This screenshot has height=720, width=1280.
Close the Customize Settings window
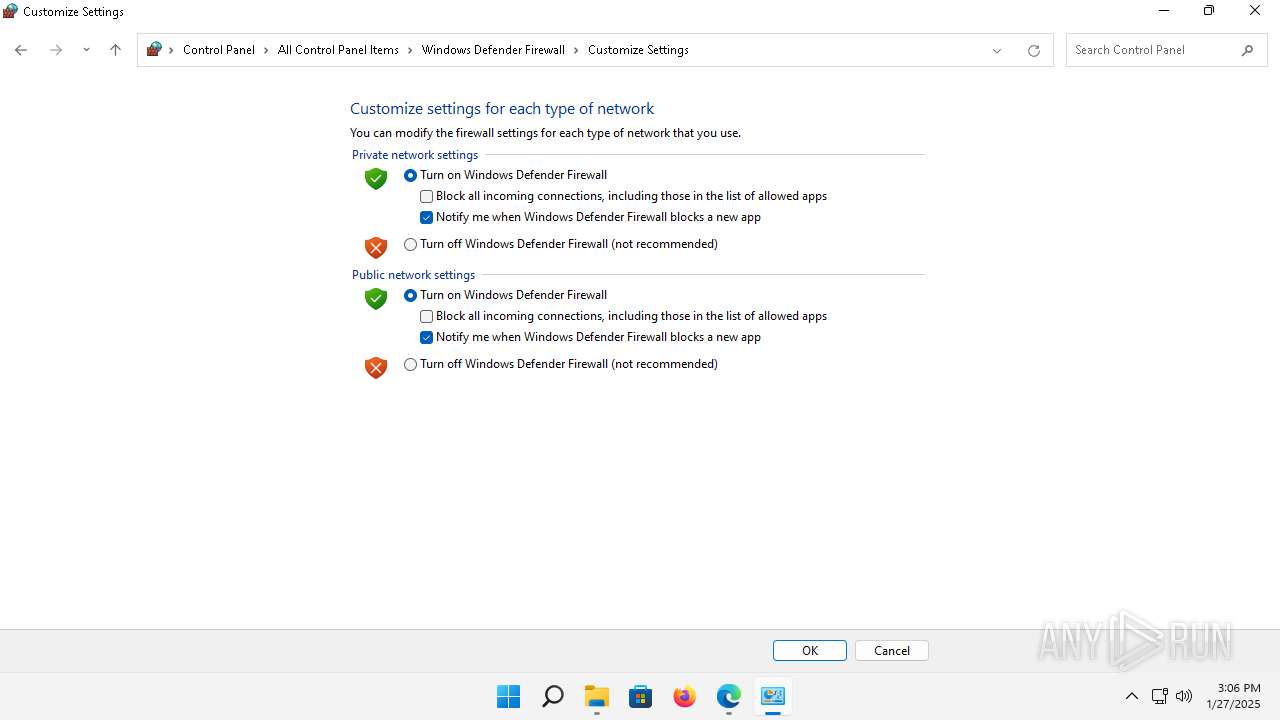tap(1255, 11)
